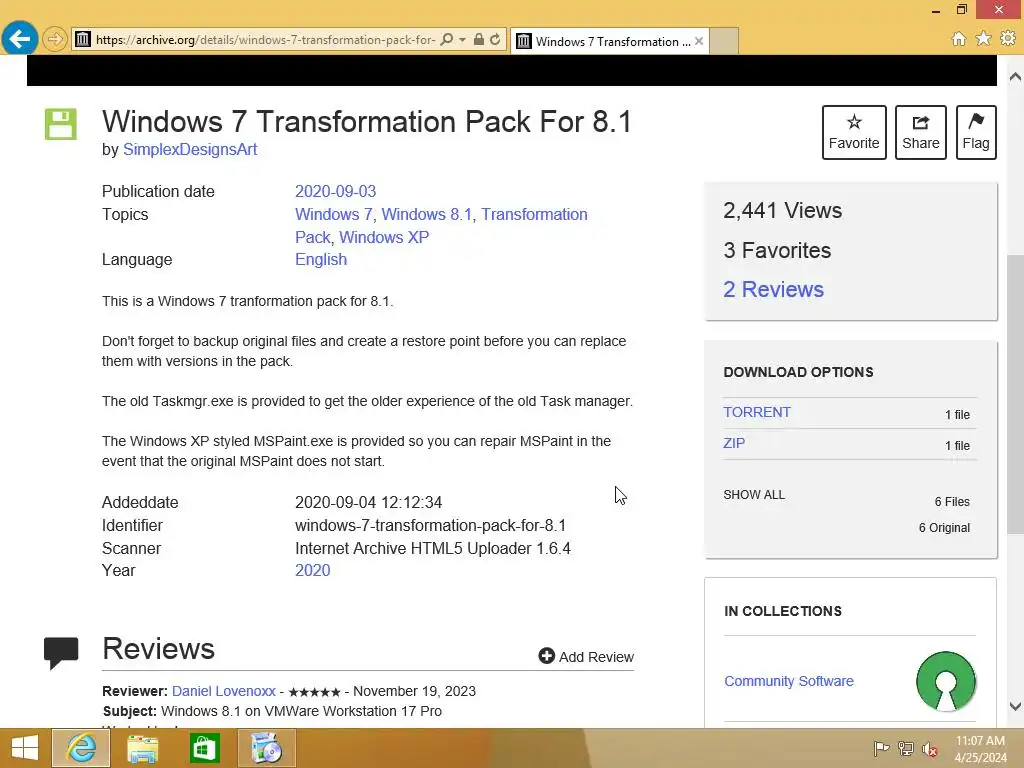Open a new blank tab
The height and width of the screenshot is (768, 1024).
pos(724,41)
